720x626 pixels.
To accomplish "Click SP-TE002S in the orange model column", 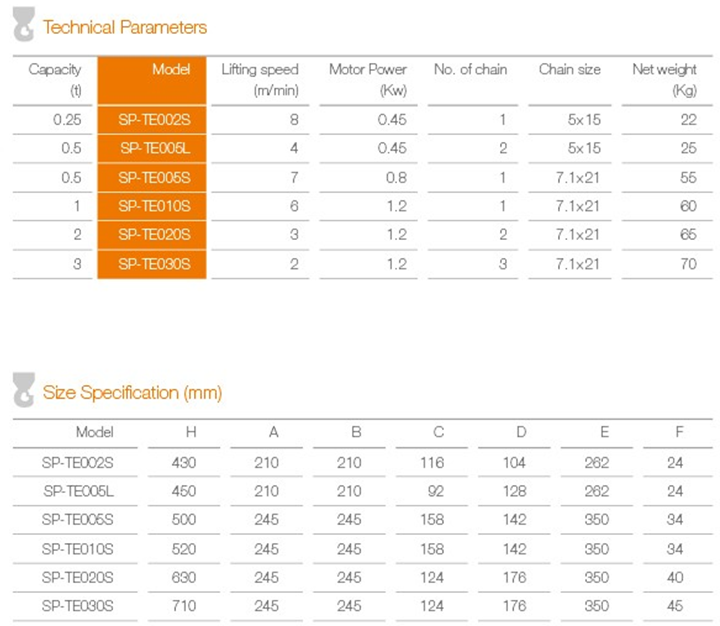I will tap(153, 121).
